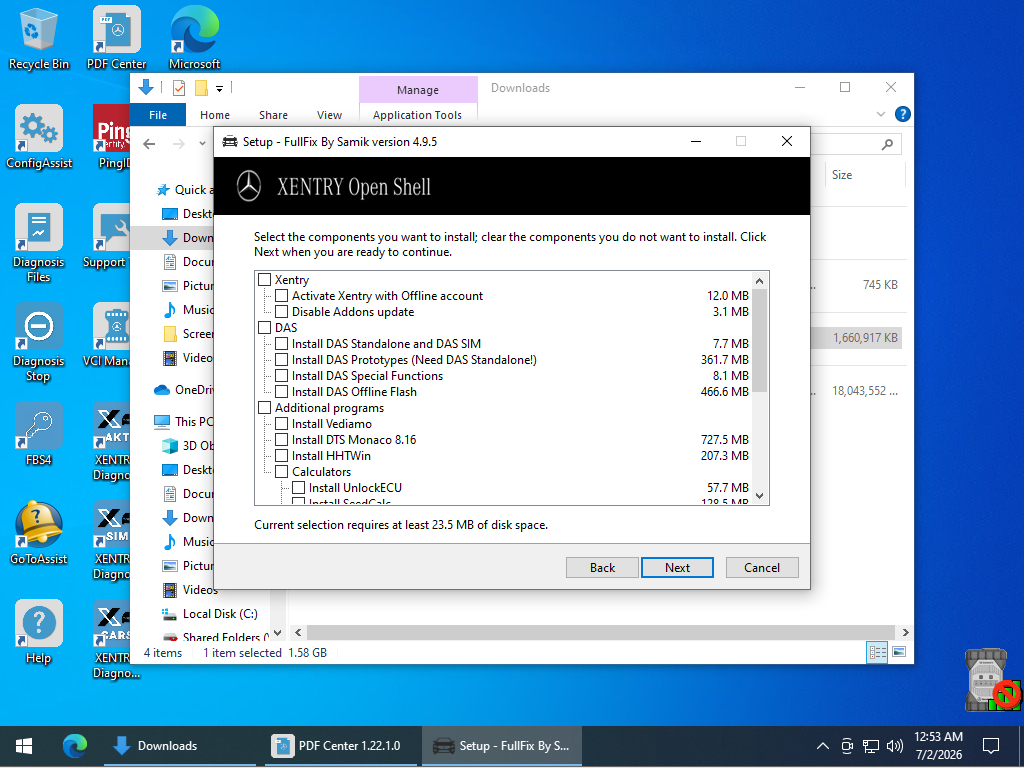Open the Explorer Share tab
Viewport: 1024px width, 768px height.
coord(273,115)
